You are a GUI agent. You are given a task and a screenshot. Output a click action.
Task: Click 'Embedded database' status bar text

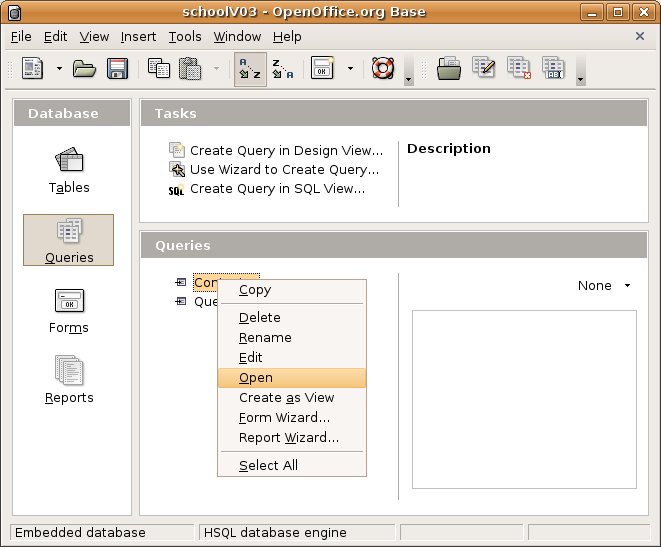click(80, 533)
